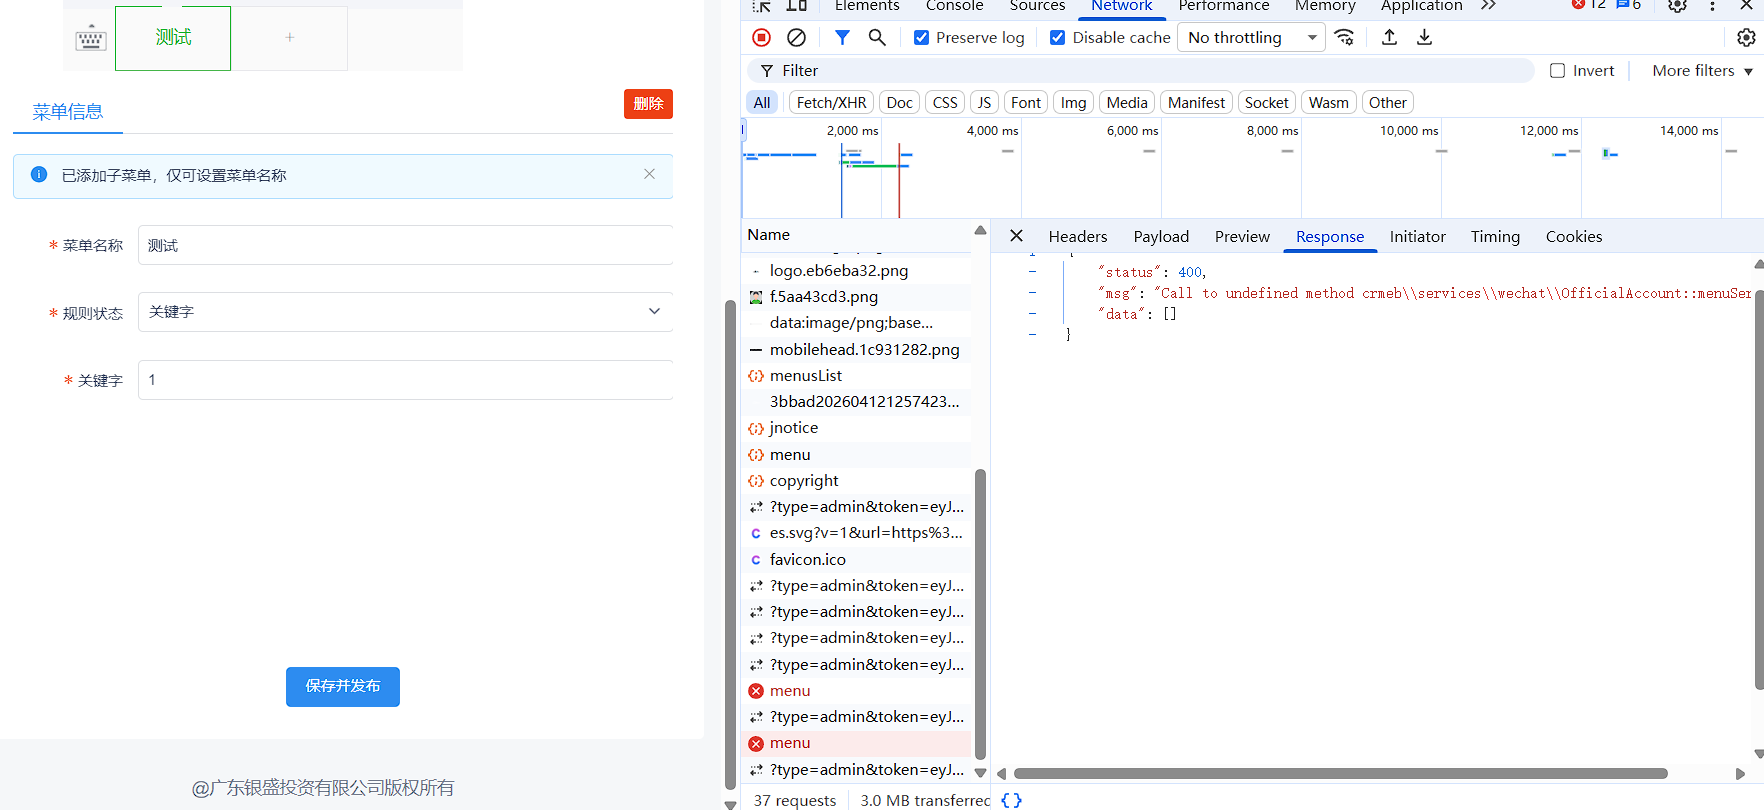Open network search magnifier

(877, 37)
